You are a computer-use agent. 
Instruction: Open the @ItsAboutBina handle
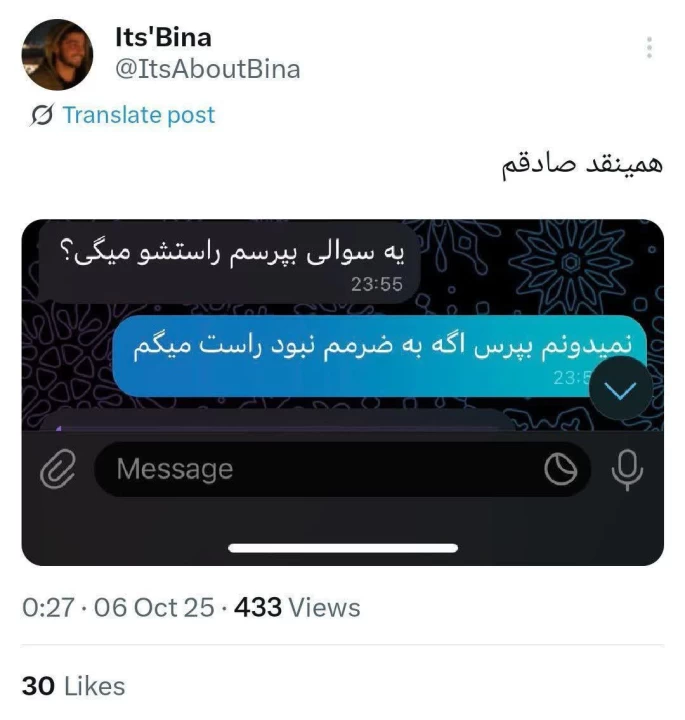click(208, 69)
